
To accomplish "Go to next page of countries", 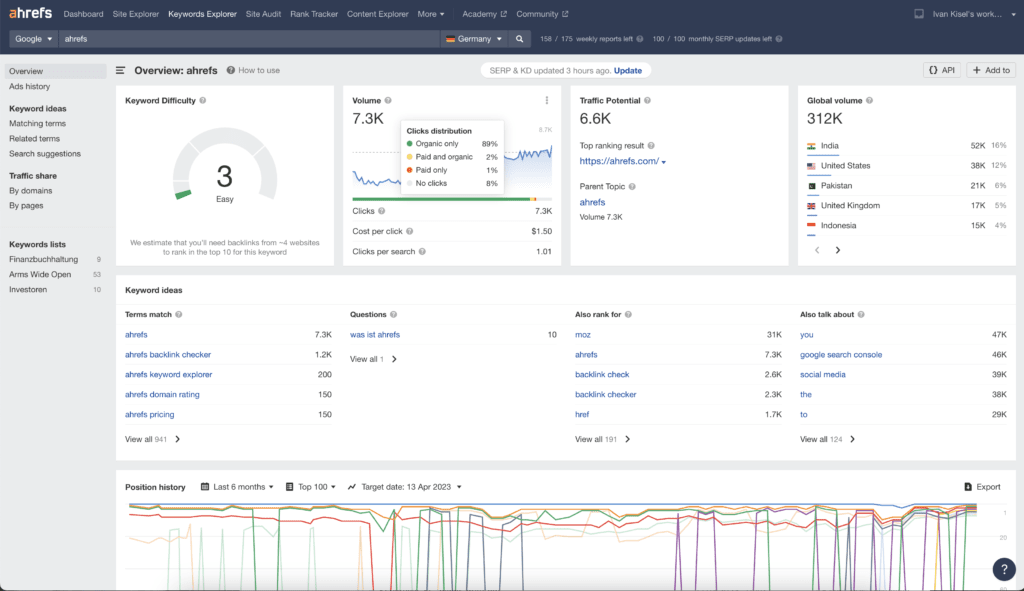I will click(838, 250).
